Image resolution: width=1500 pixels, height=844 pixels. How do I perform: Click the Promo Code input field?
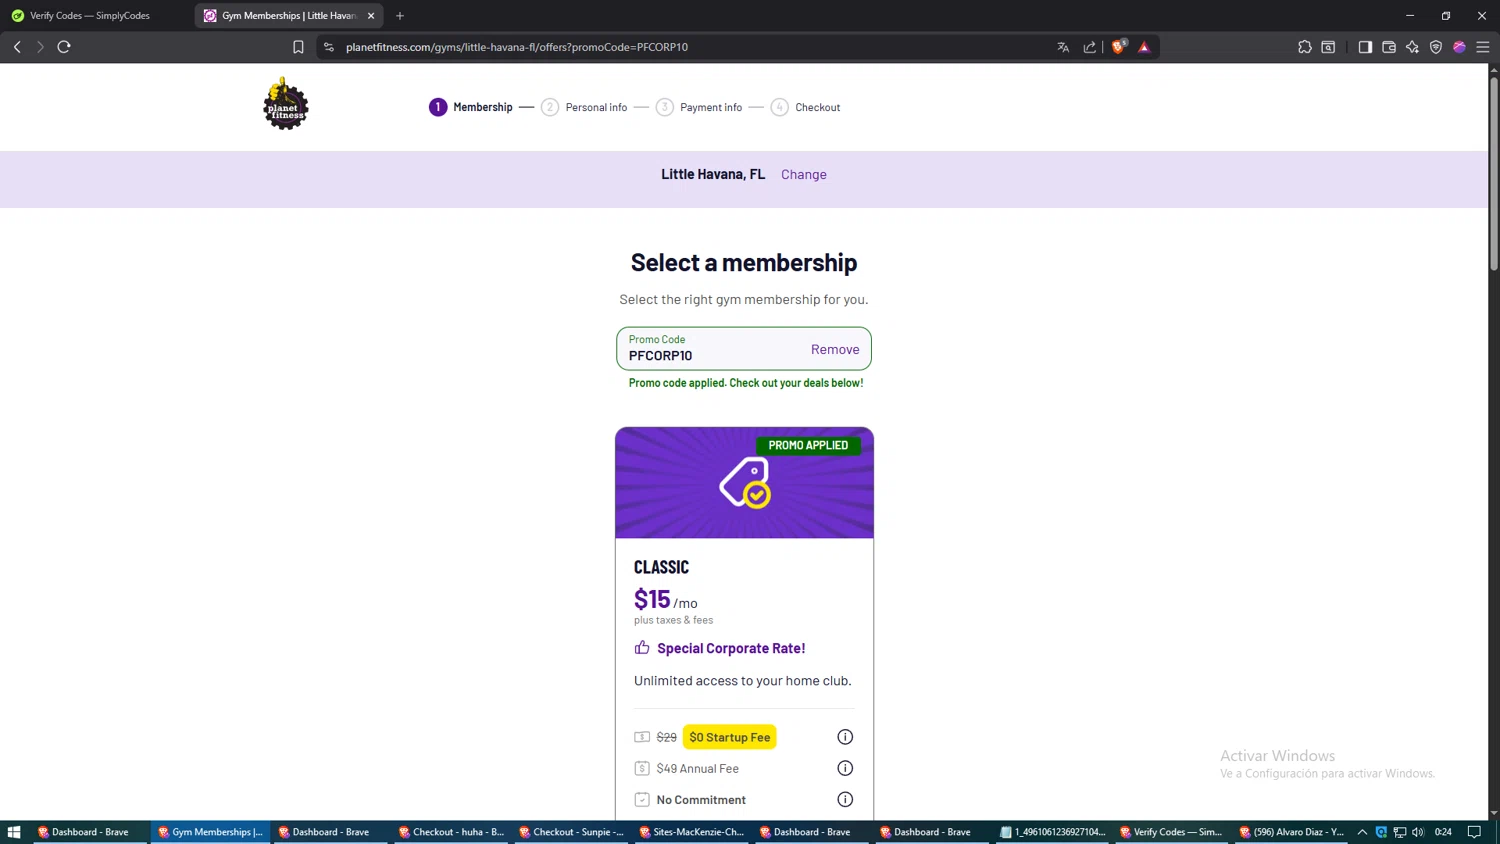coord(710,355)
